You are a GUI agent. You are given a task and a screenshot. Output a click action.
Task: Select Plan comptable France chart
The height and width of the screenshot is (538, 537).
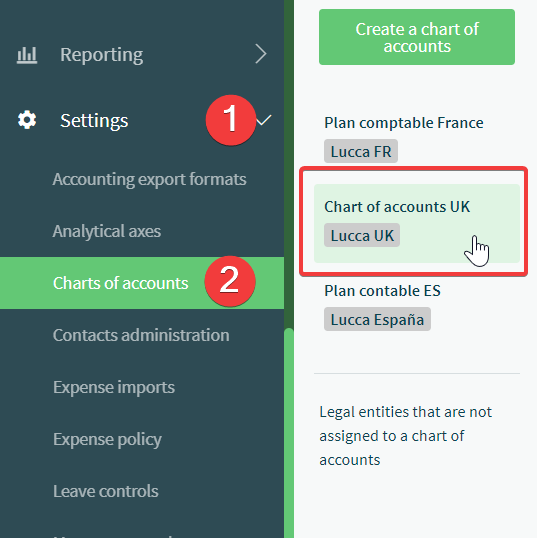[404, 123]
